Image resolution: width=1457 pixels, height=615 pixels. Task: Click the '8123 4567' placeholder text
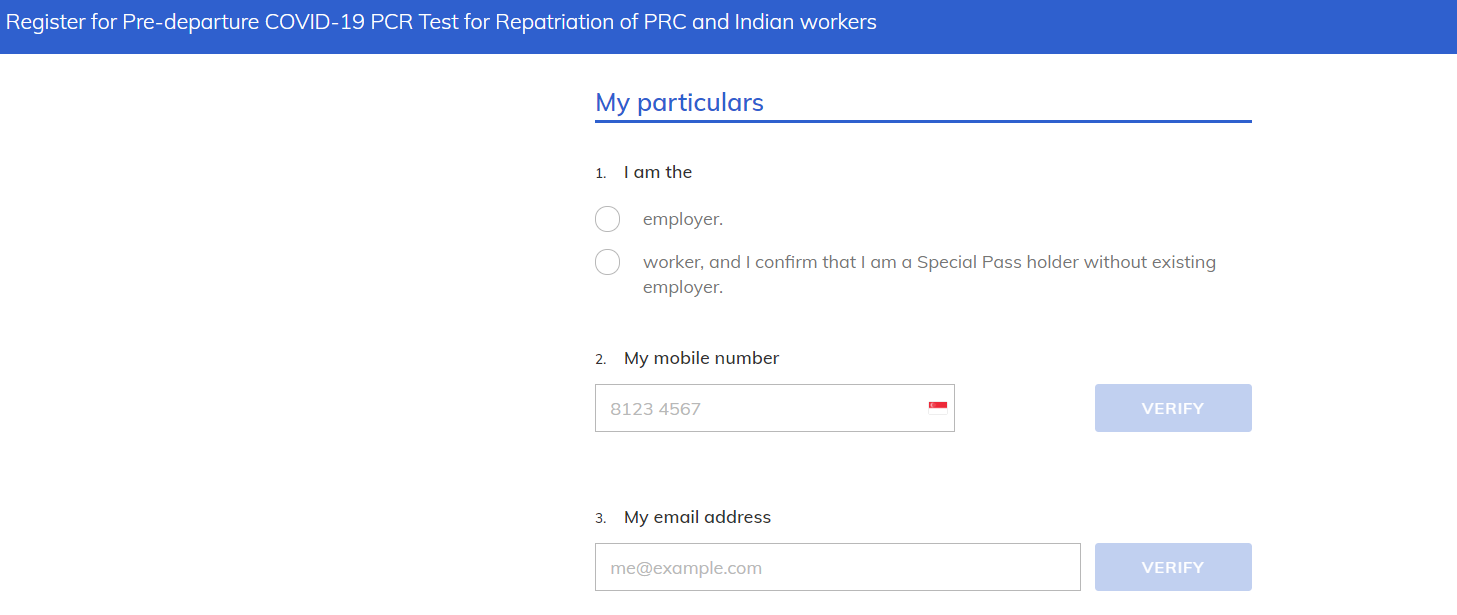[655, 409]
